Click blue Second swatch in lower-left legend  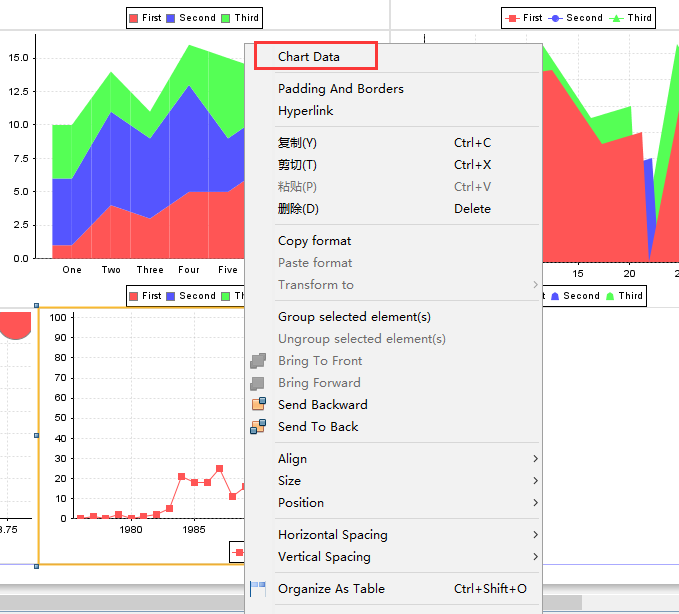point(171,296)
